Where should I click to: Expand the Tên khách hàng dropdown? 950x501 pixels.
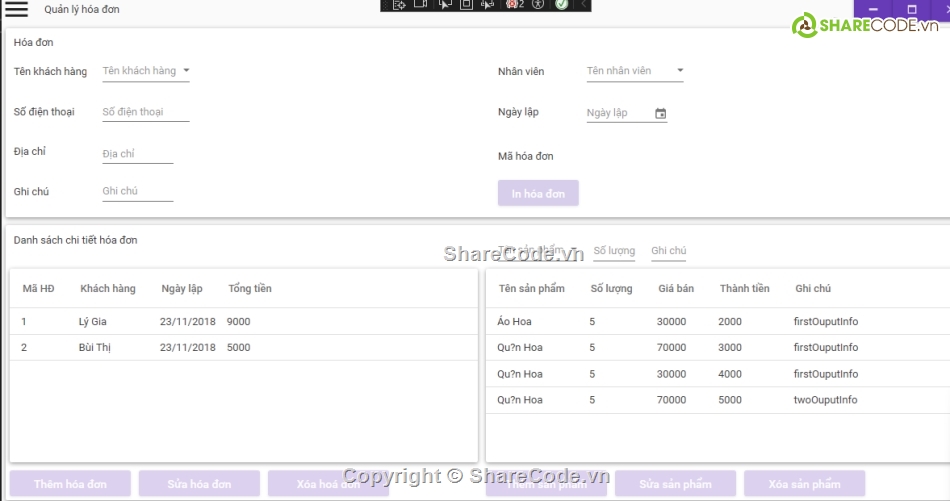pyautogui.click(x=186, y=71)
